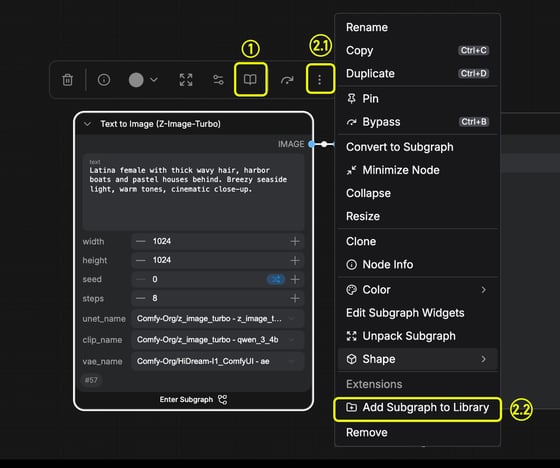Select the Bypass menu entry
The image size is (560, 468).
pos(417,122)
